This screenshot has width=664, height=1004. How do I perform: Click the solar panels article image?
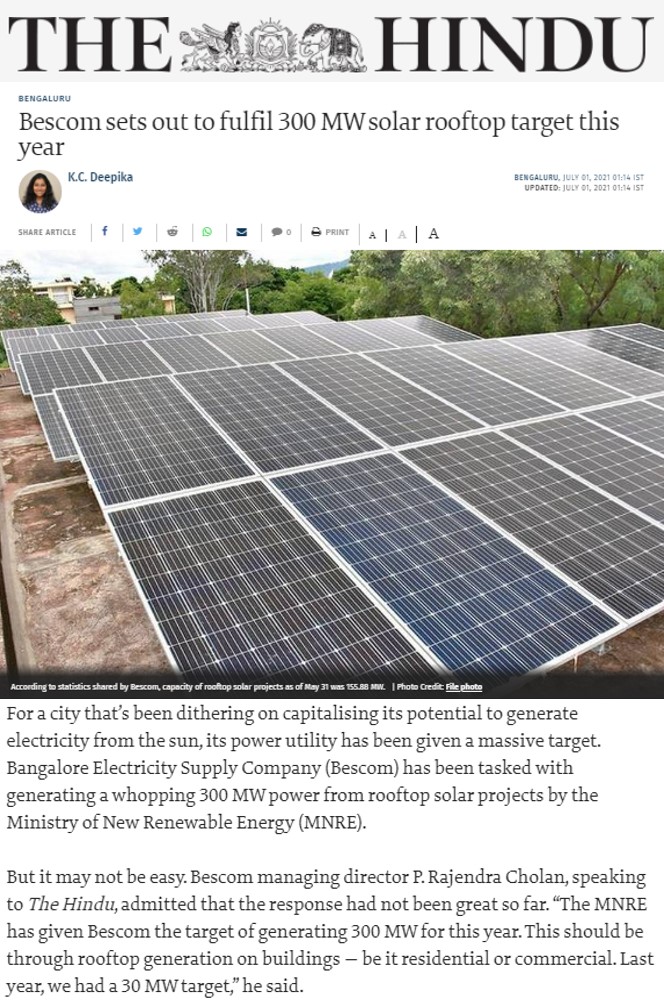[332, 462]
